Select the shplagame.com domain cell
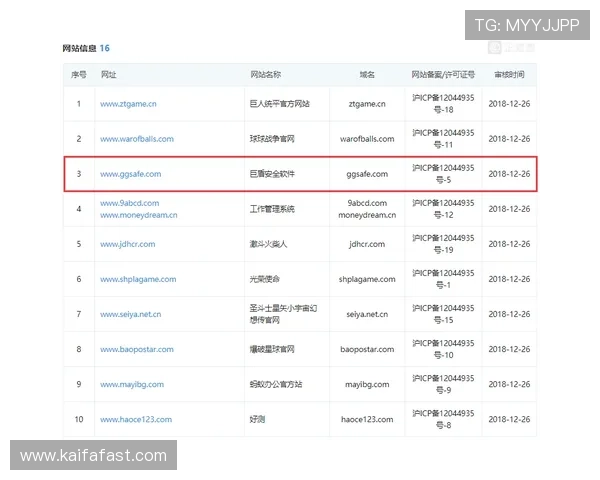Screen dimensions: 600x480 click(x=367, y=279)
